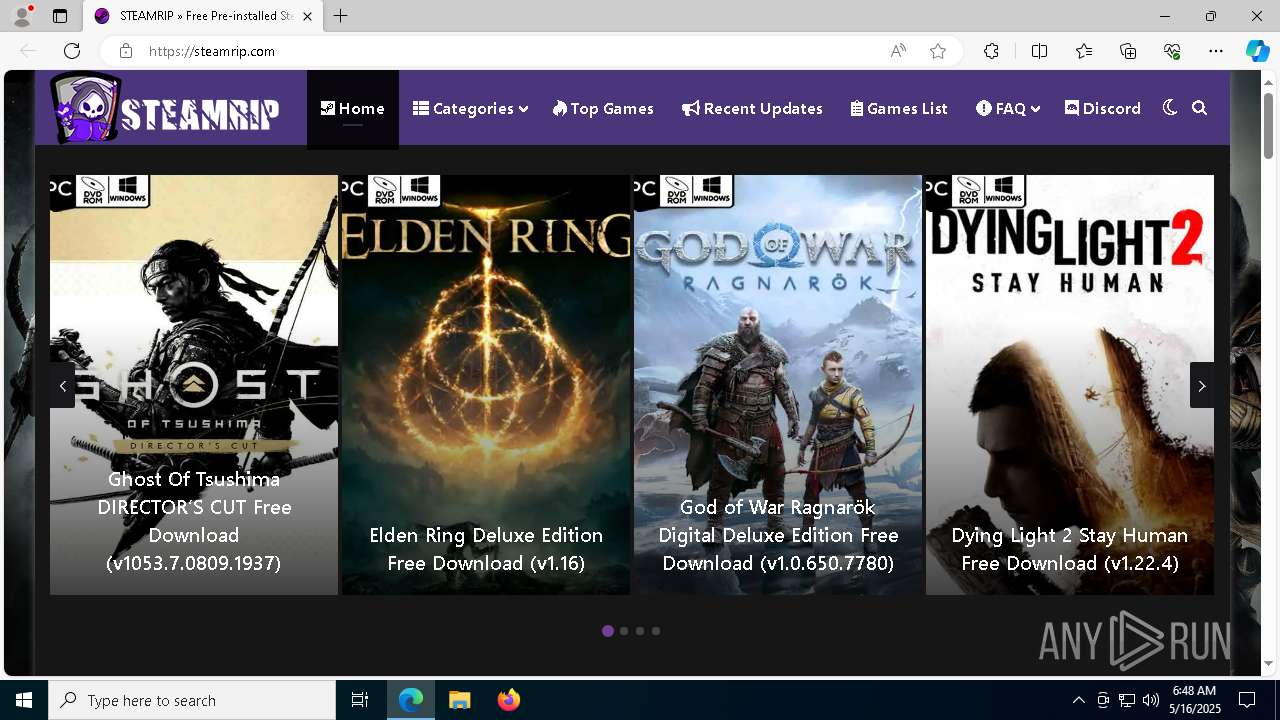Viewport: 1280px width, 720px height.
Task: Launch Firefox from taskbar
Action: coord(509,700)
